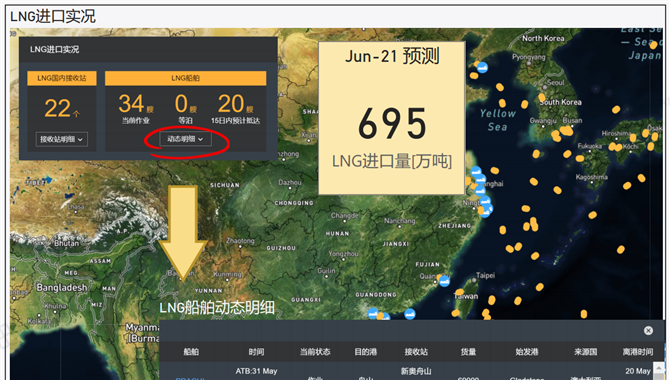This screenshot has width=670, height=380.
Task: Sort by the 目的港 column header
Action: (x=366, y=352)
